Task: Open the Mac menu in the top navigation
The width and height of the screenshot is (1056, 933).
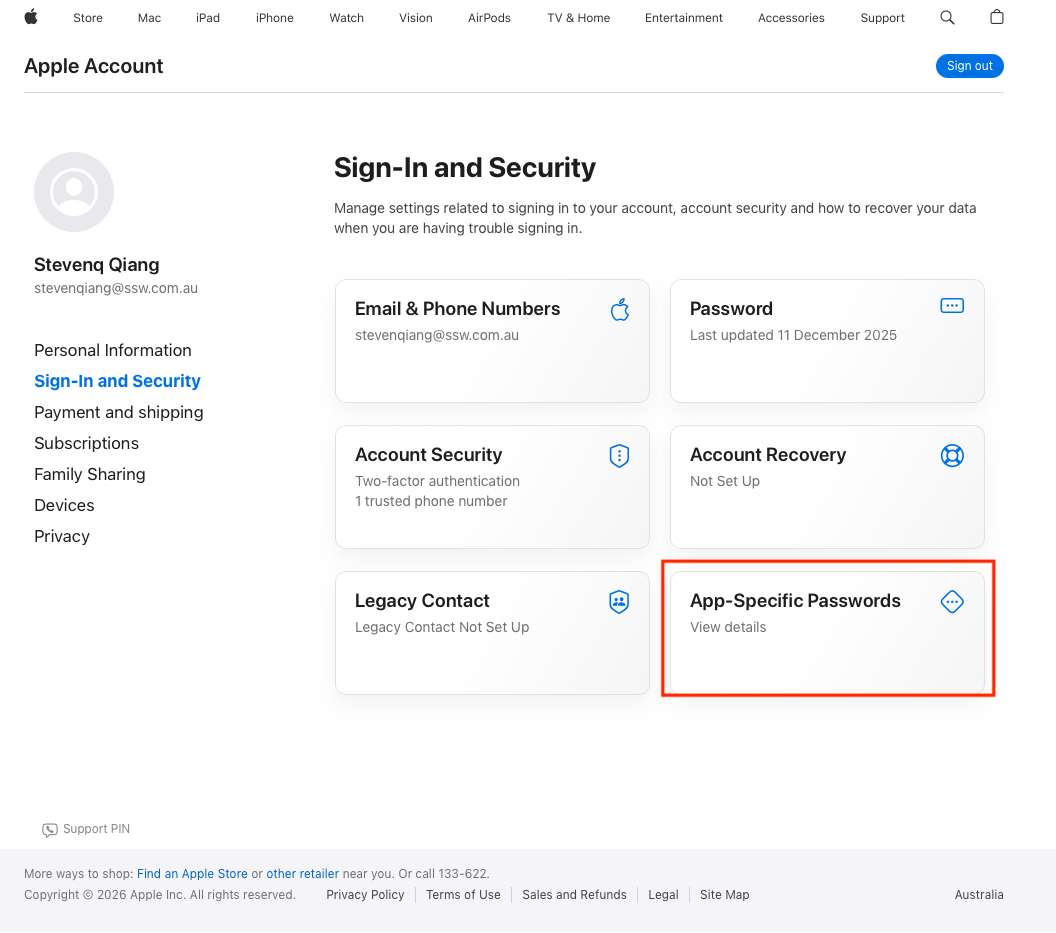Action: (149, 18)
